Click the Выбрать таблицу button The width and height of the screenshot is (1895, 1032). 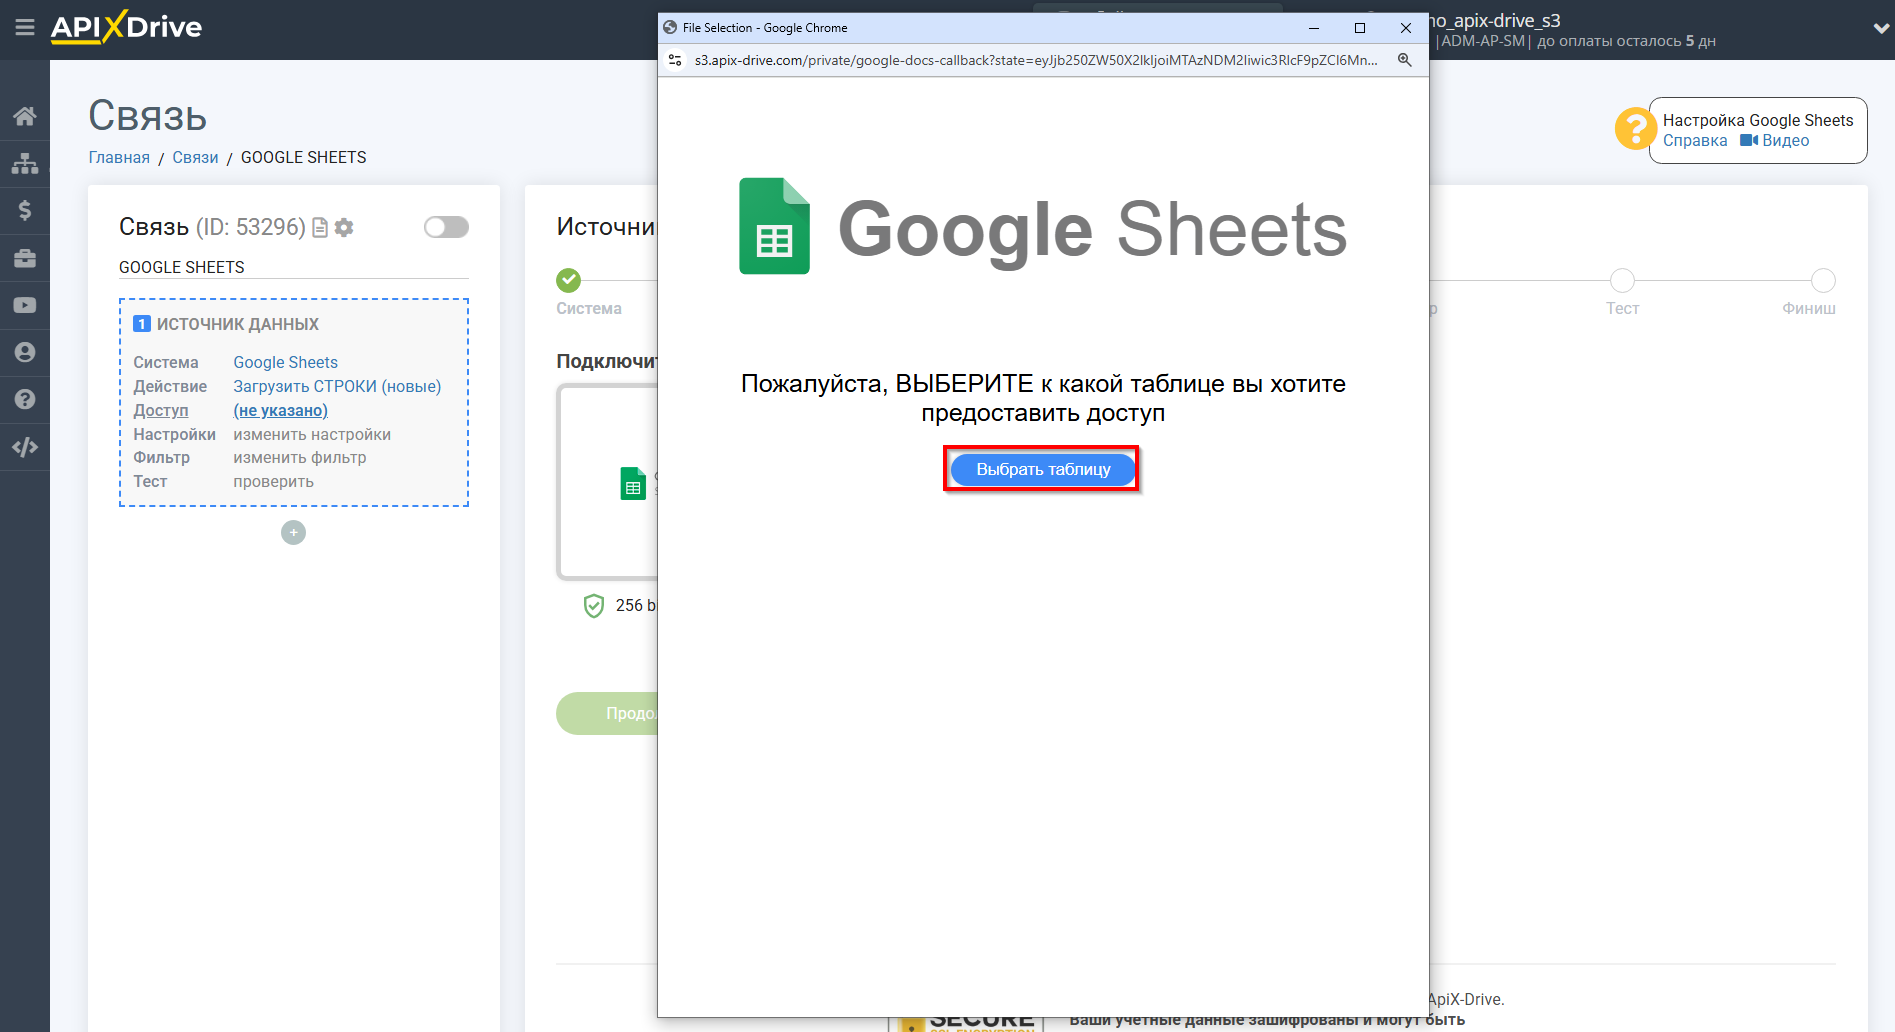1041,469
